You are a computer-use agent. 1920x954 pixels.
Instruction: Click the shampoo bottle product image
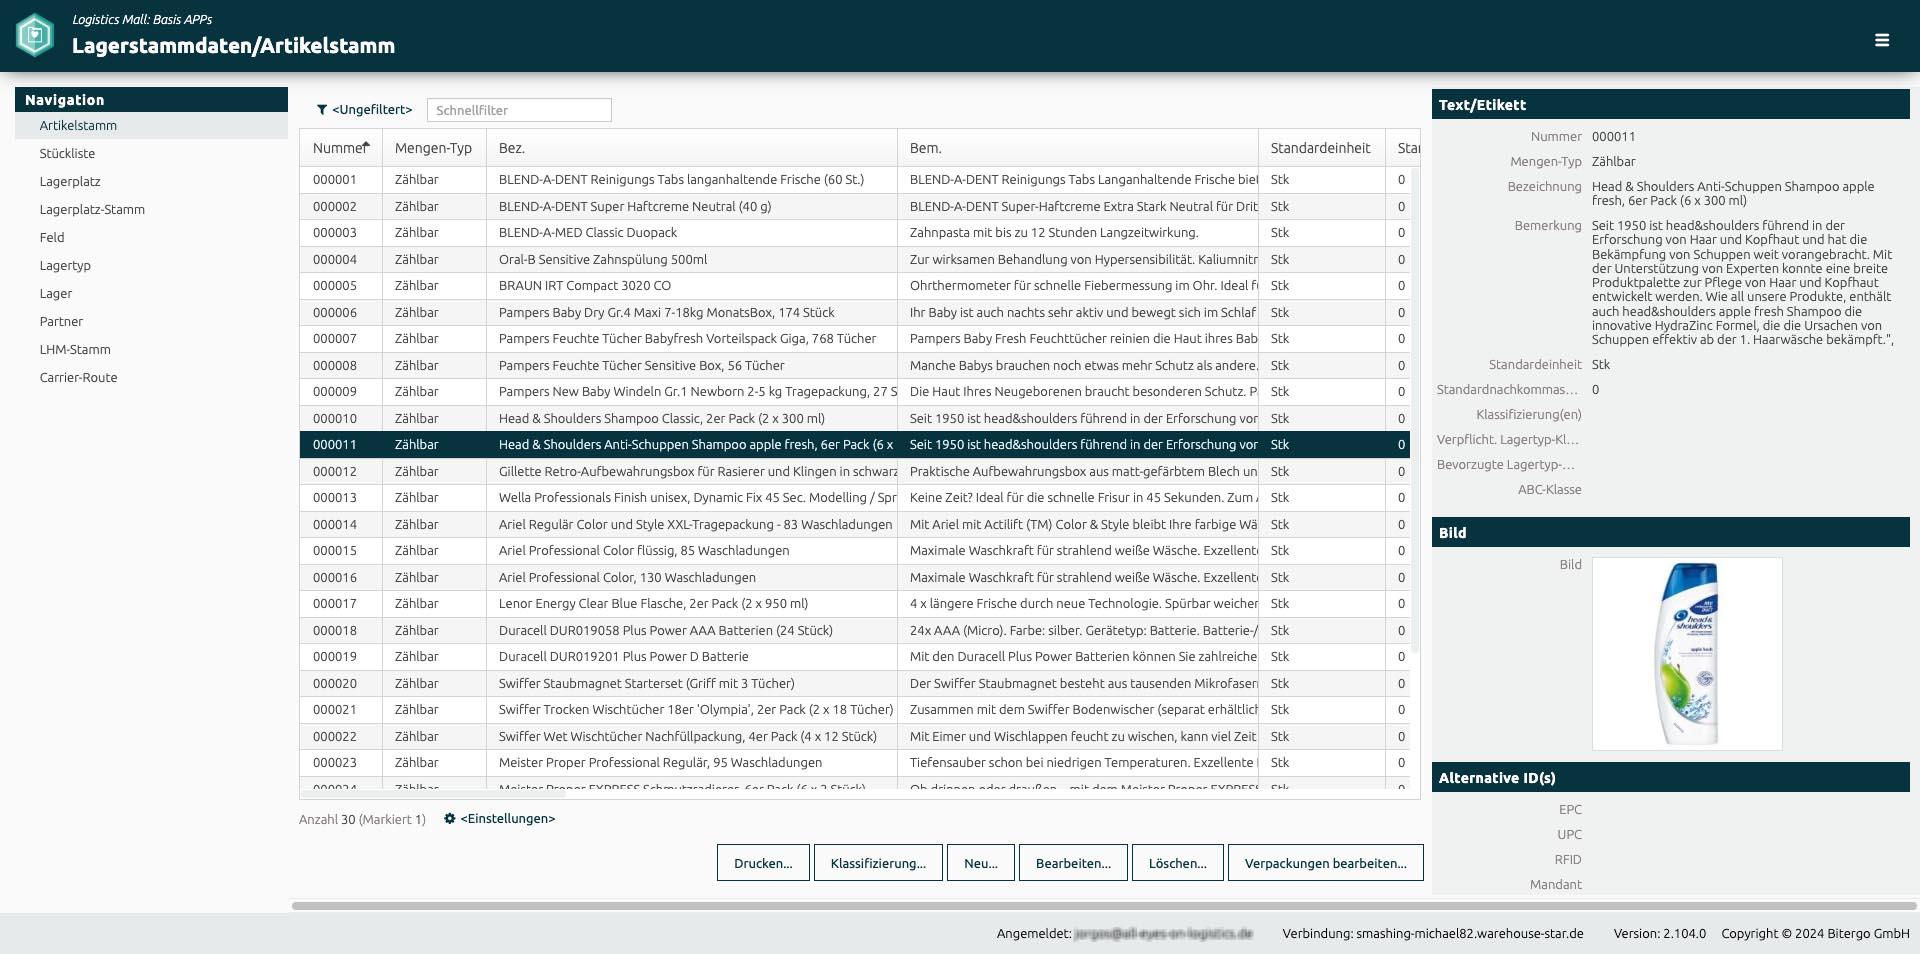tap(1687, 653)
